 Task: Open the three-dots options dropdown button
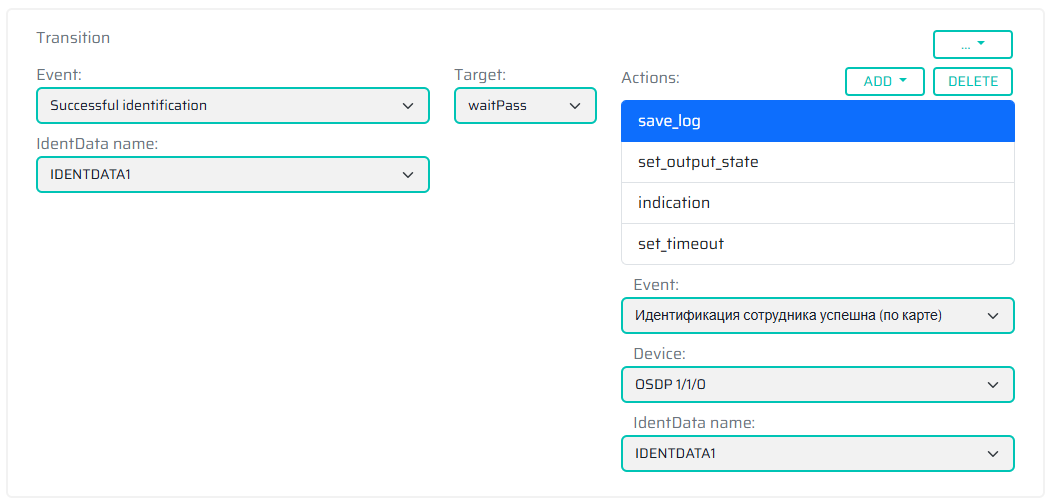972,44
